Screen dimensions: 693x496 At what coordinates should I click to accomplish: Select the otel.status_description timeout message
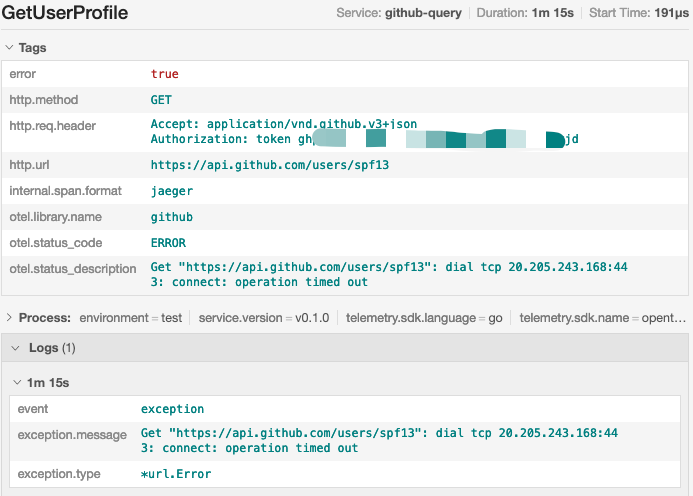388,275
